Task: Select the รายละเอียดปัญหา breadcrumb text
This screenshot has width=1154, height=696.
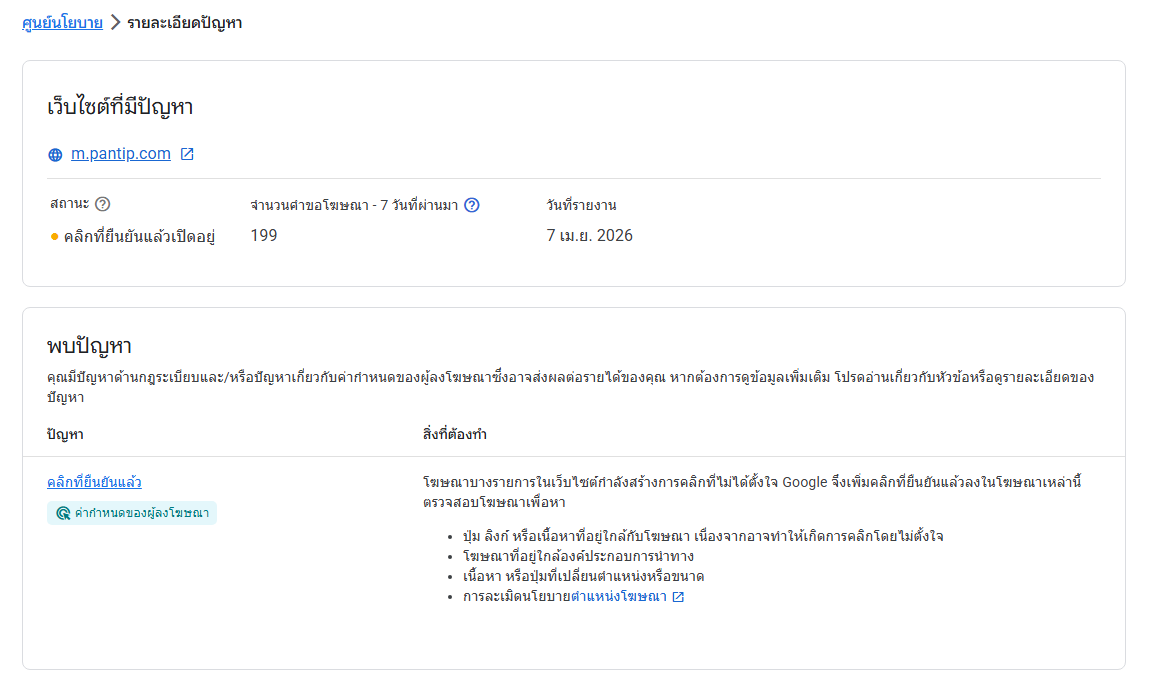Action: click(x=184, y=22)
